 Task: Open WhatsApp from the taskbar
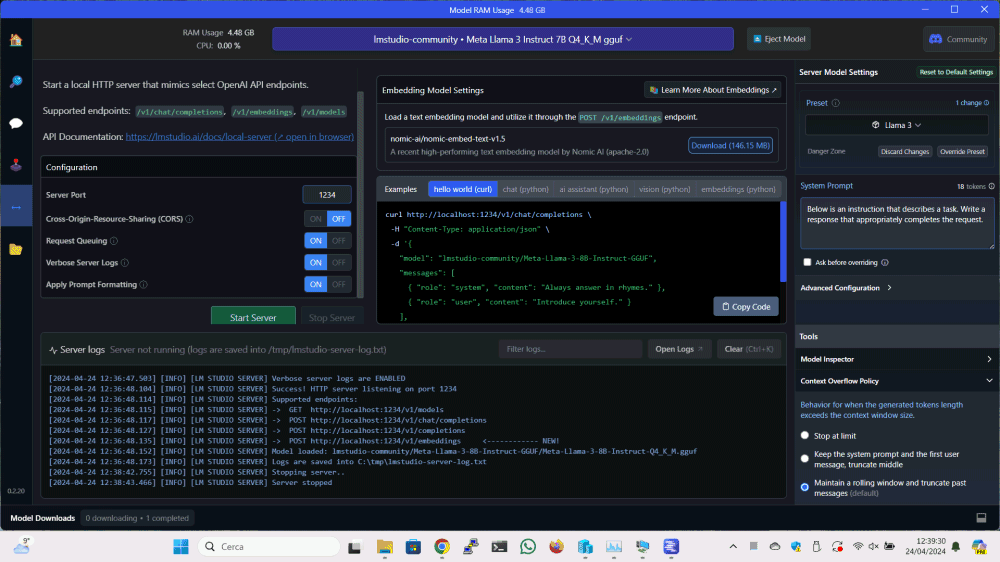[528, 547]
